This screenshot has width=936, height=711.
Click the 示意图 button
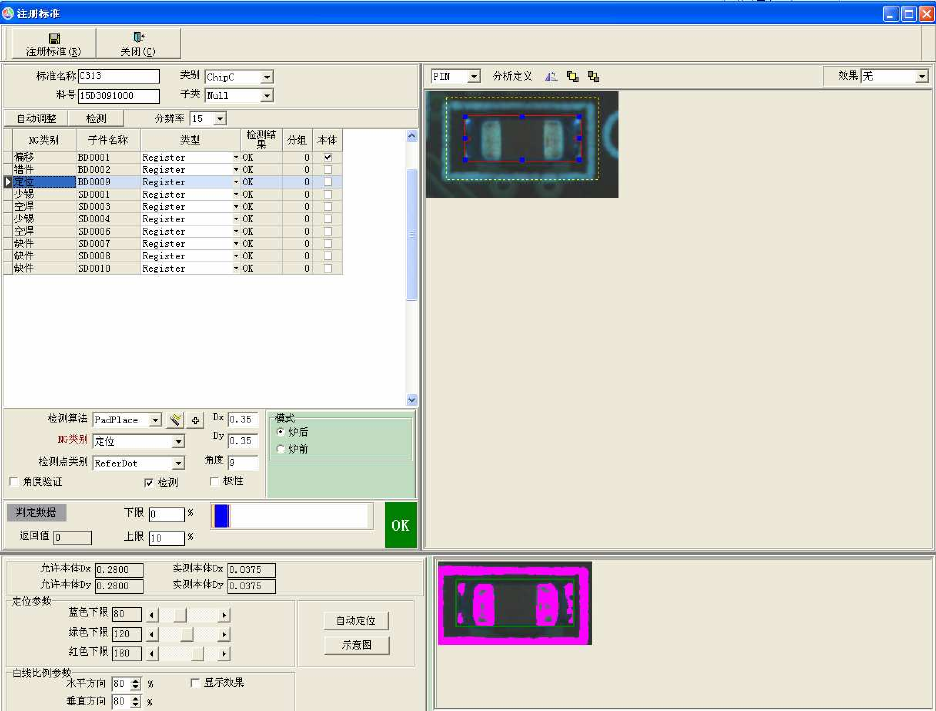click(356, 645)
